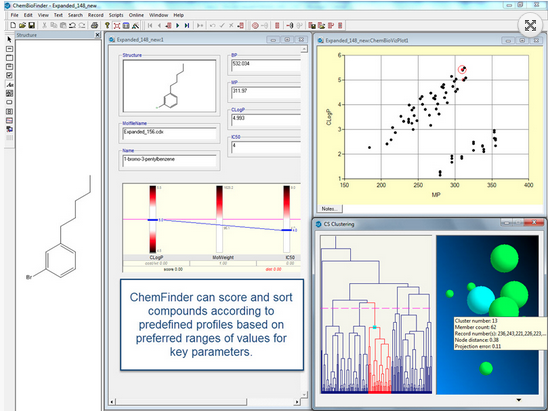Select the Plain Text tool
Screen dimensions: 548x411
(x=9, y=85)
